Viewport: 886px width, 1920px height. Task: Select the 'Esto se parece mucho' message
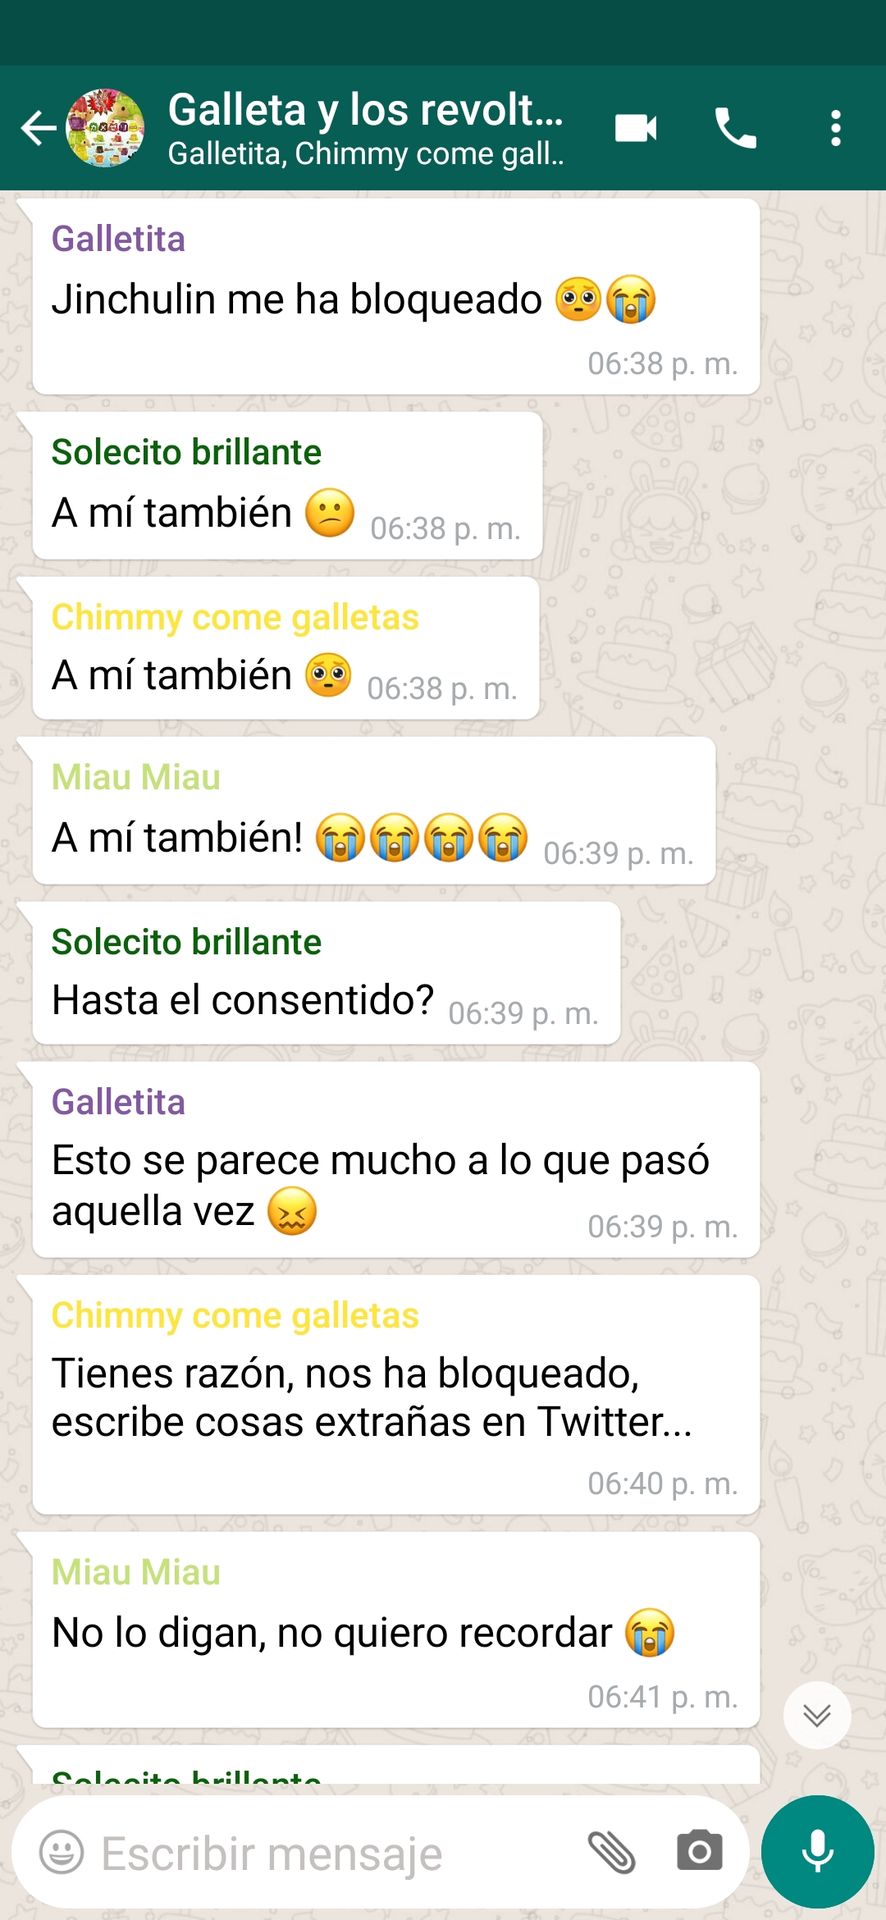tap(396, 1160)
